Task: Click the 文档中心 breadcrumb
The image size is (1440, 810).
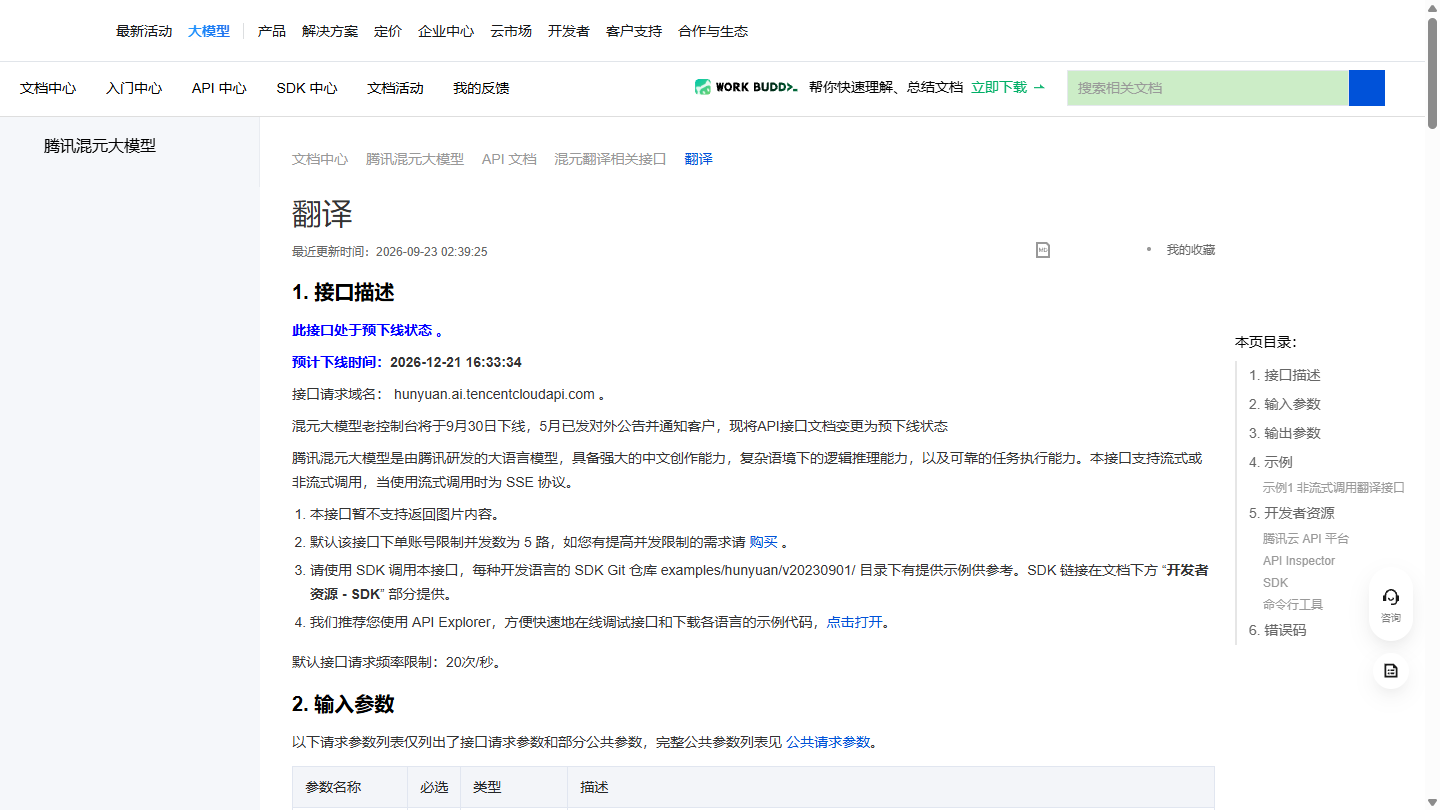Action: click(320, 159)
